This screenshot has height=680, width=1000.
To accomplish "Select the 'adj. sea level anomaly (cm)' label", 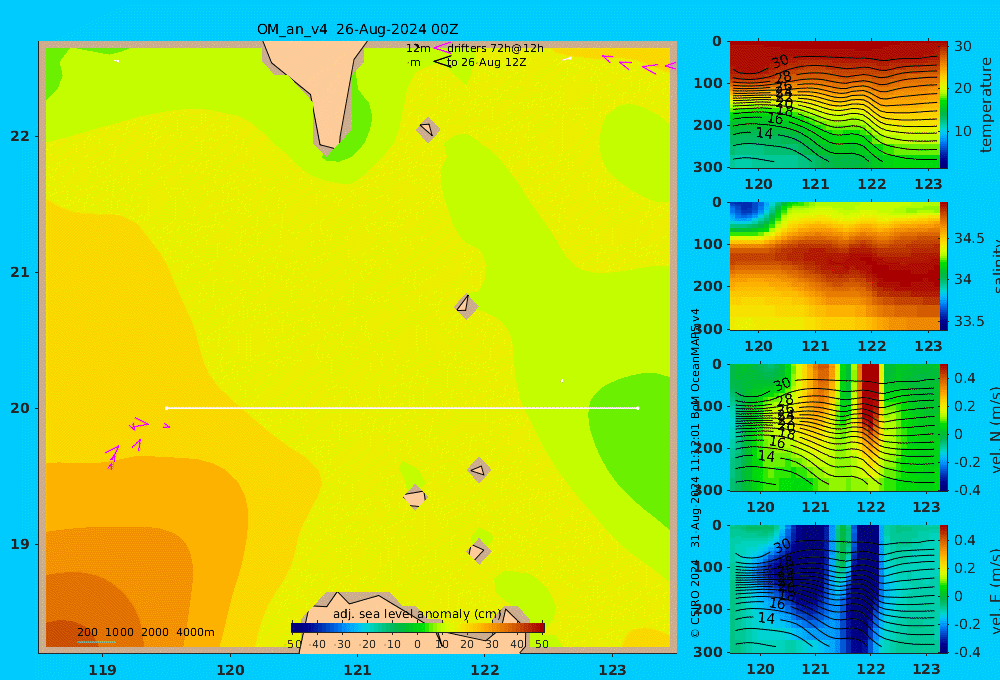I will tap(417, 614).
